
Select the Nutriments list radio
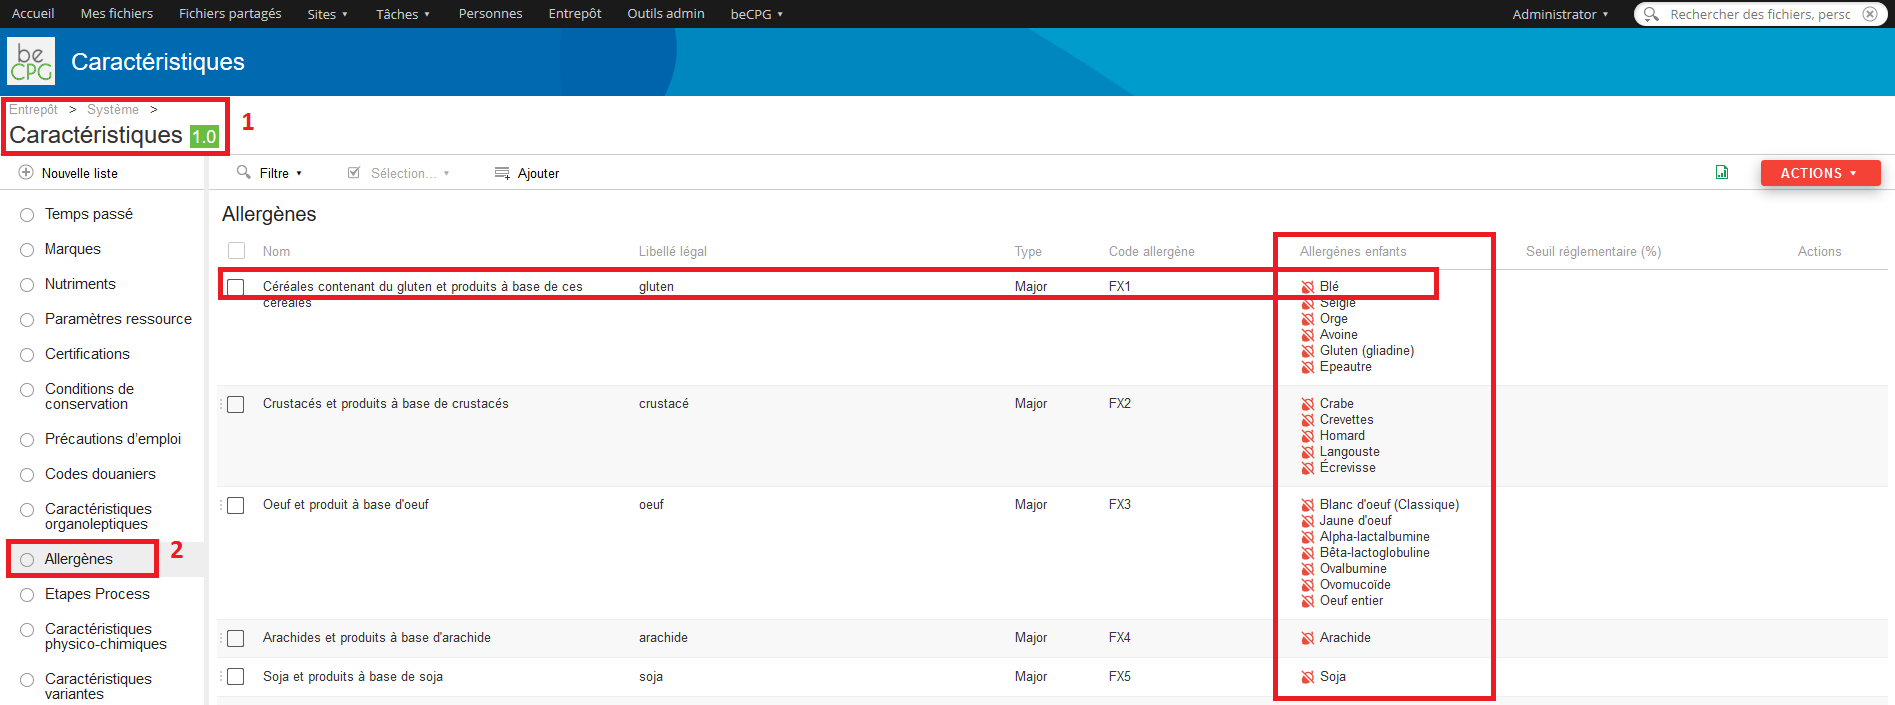pos(27,285)
